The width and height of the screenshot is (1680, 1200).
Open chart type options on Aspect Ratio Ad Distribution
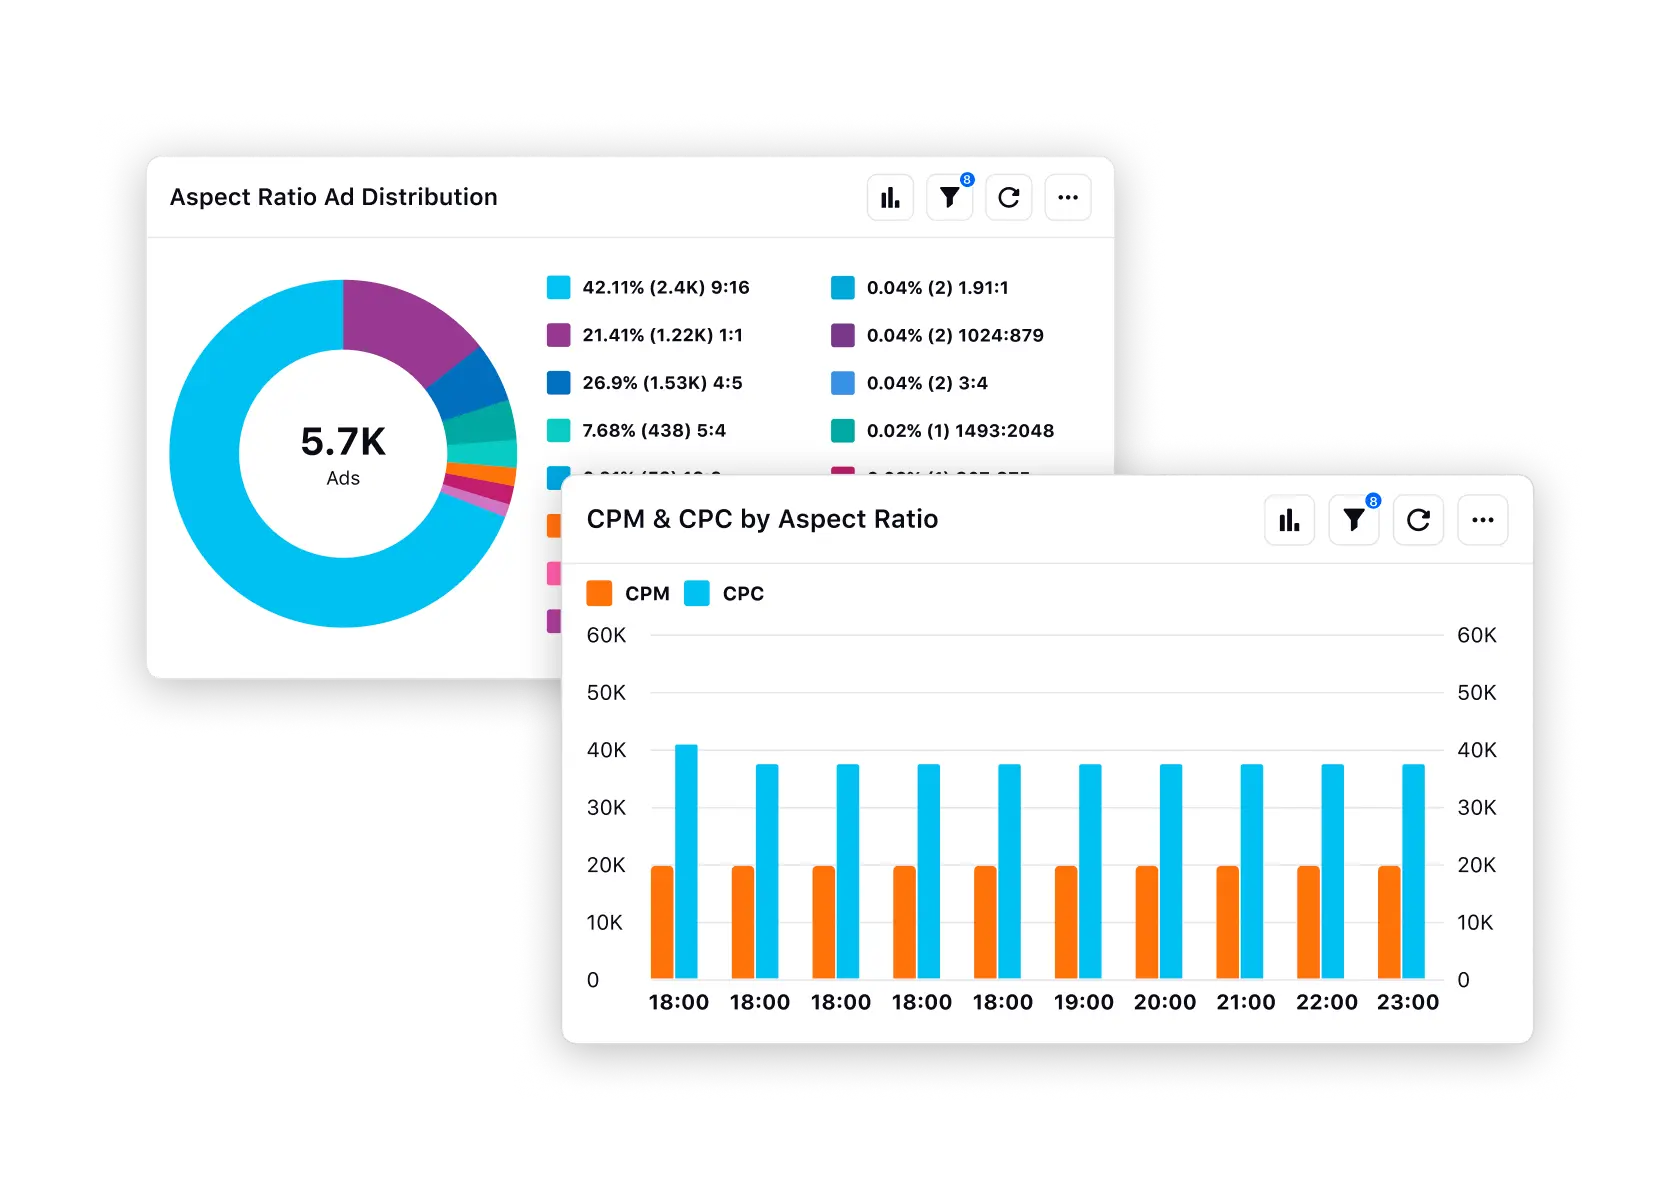(x=889, y=197)
